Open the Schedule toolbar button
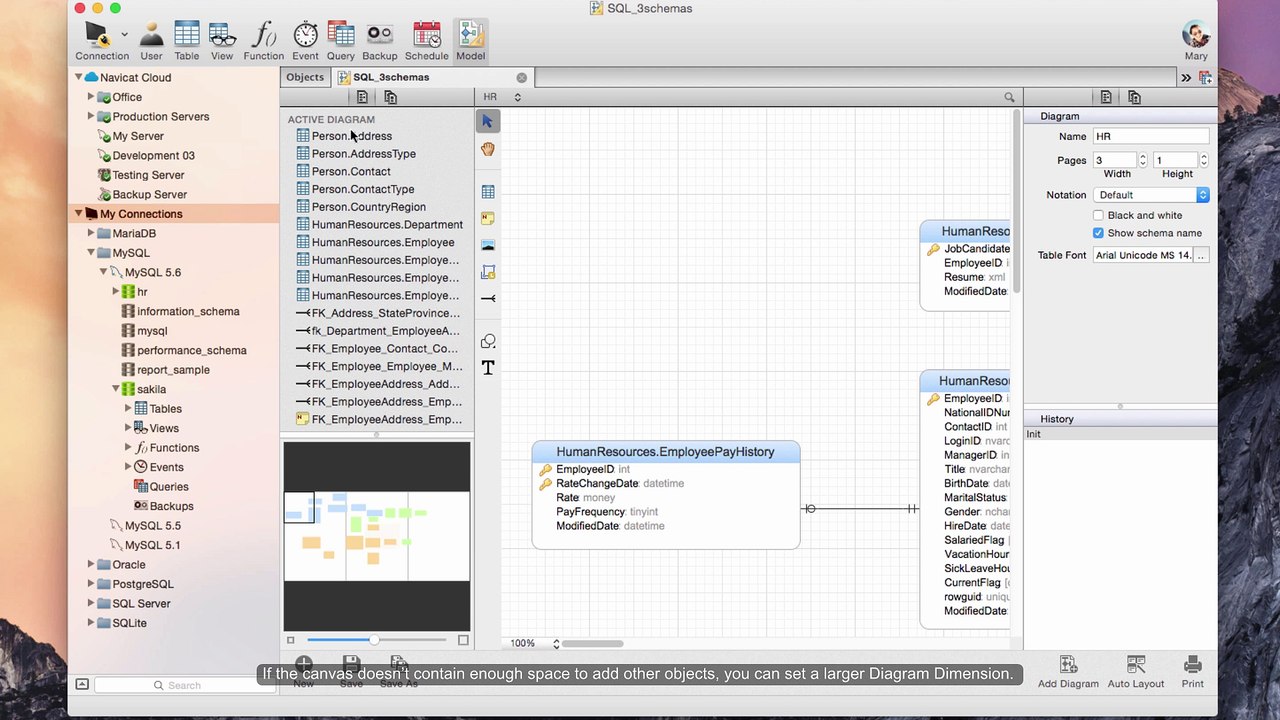The width and height of the screenshot is (1280, 720). coord(427,42)
